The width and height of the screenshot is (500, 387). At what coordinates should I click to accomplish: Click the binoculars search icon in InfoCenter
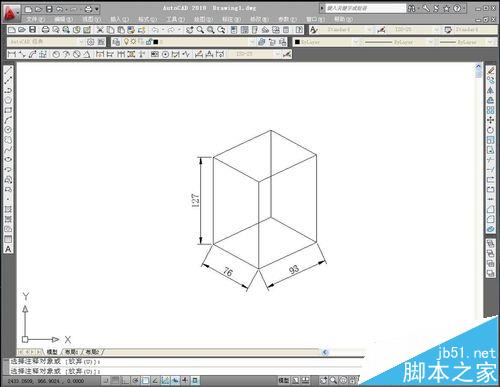coord(412,8)
